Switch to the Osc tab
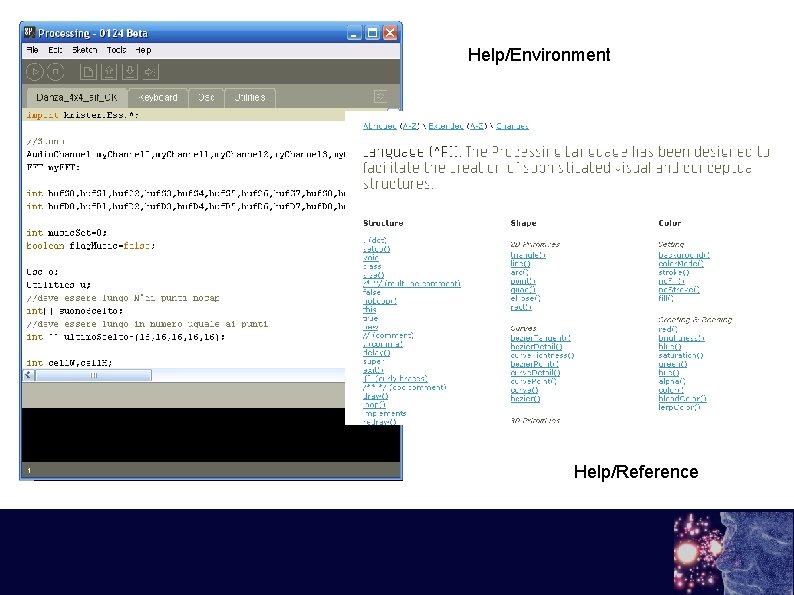This screenshot has width=794, height=595. tap(206, 97)
